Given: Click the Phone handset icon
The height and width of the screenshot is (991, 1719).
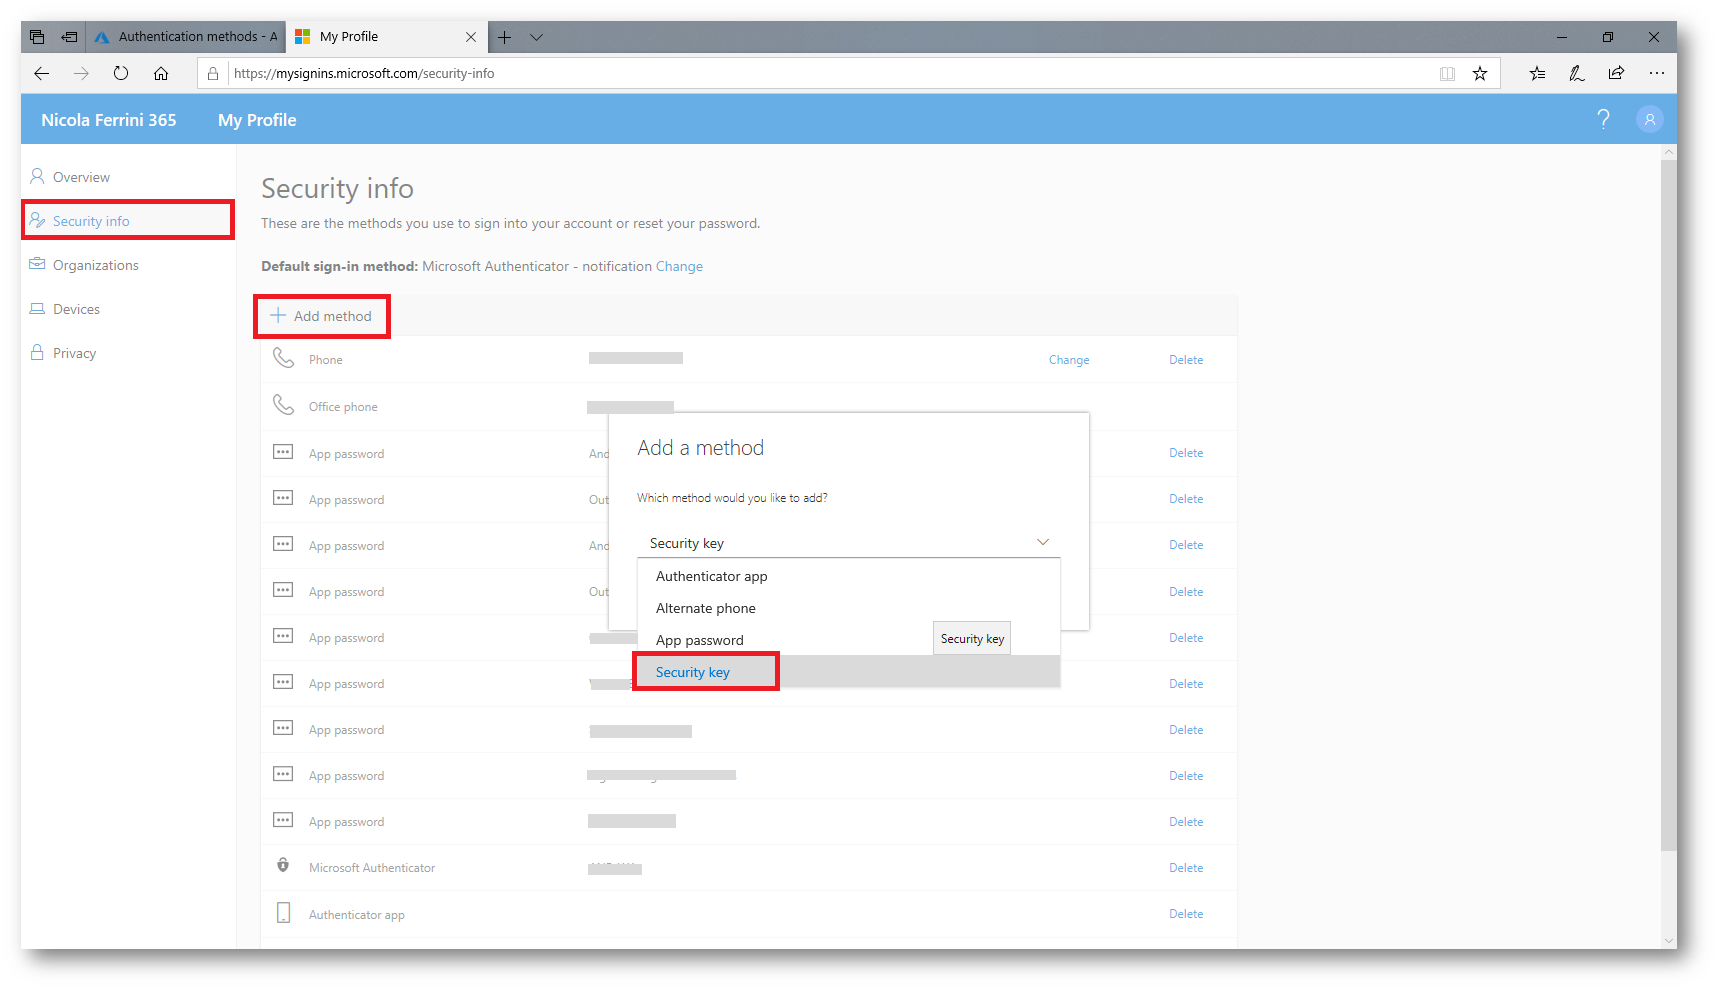Looking at the screenshot, I should click(284, 358).
